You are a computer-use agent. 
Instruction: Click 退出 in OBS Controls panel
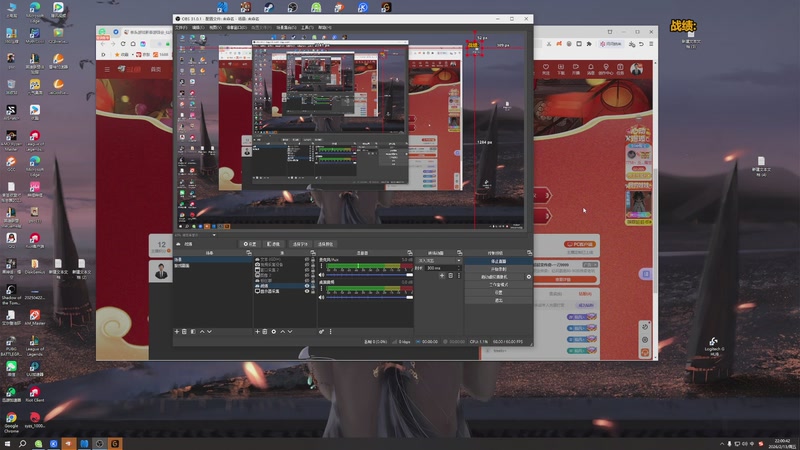(498, 301)
